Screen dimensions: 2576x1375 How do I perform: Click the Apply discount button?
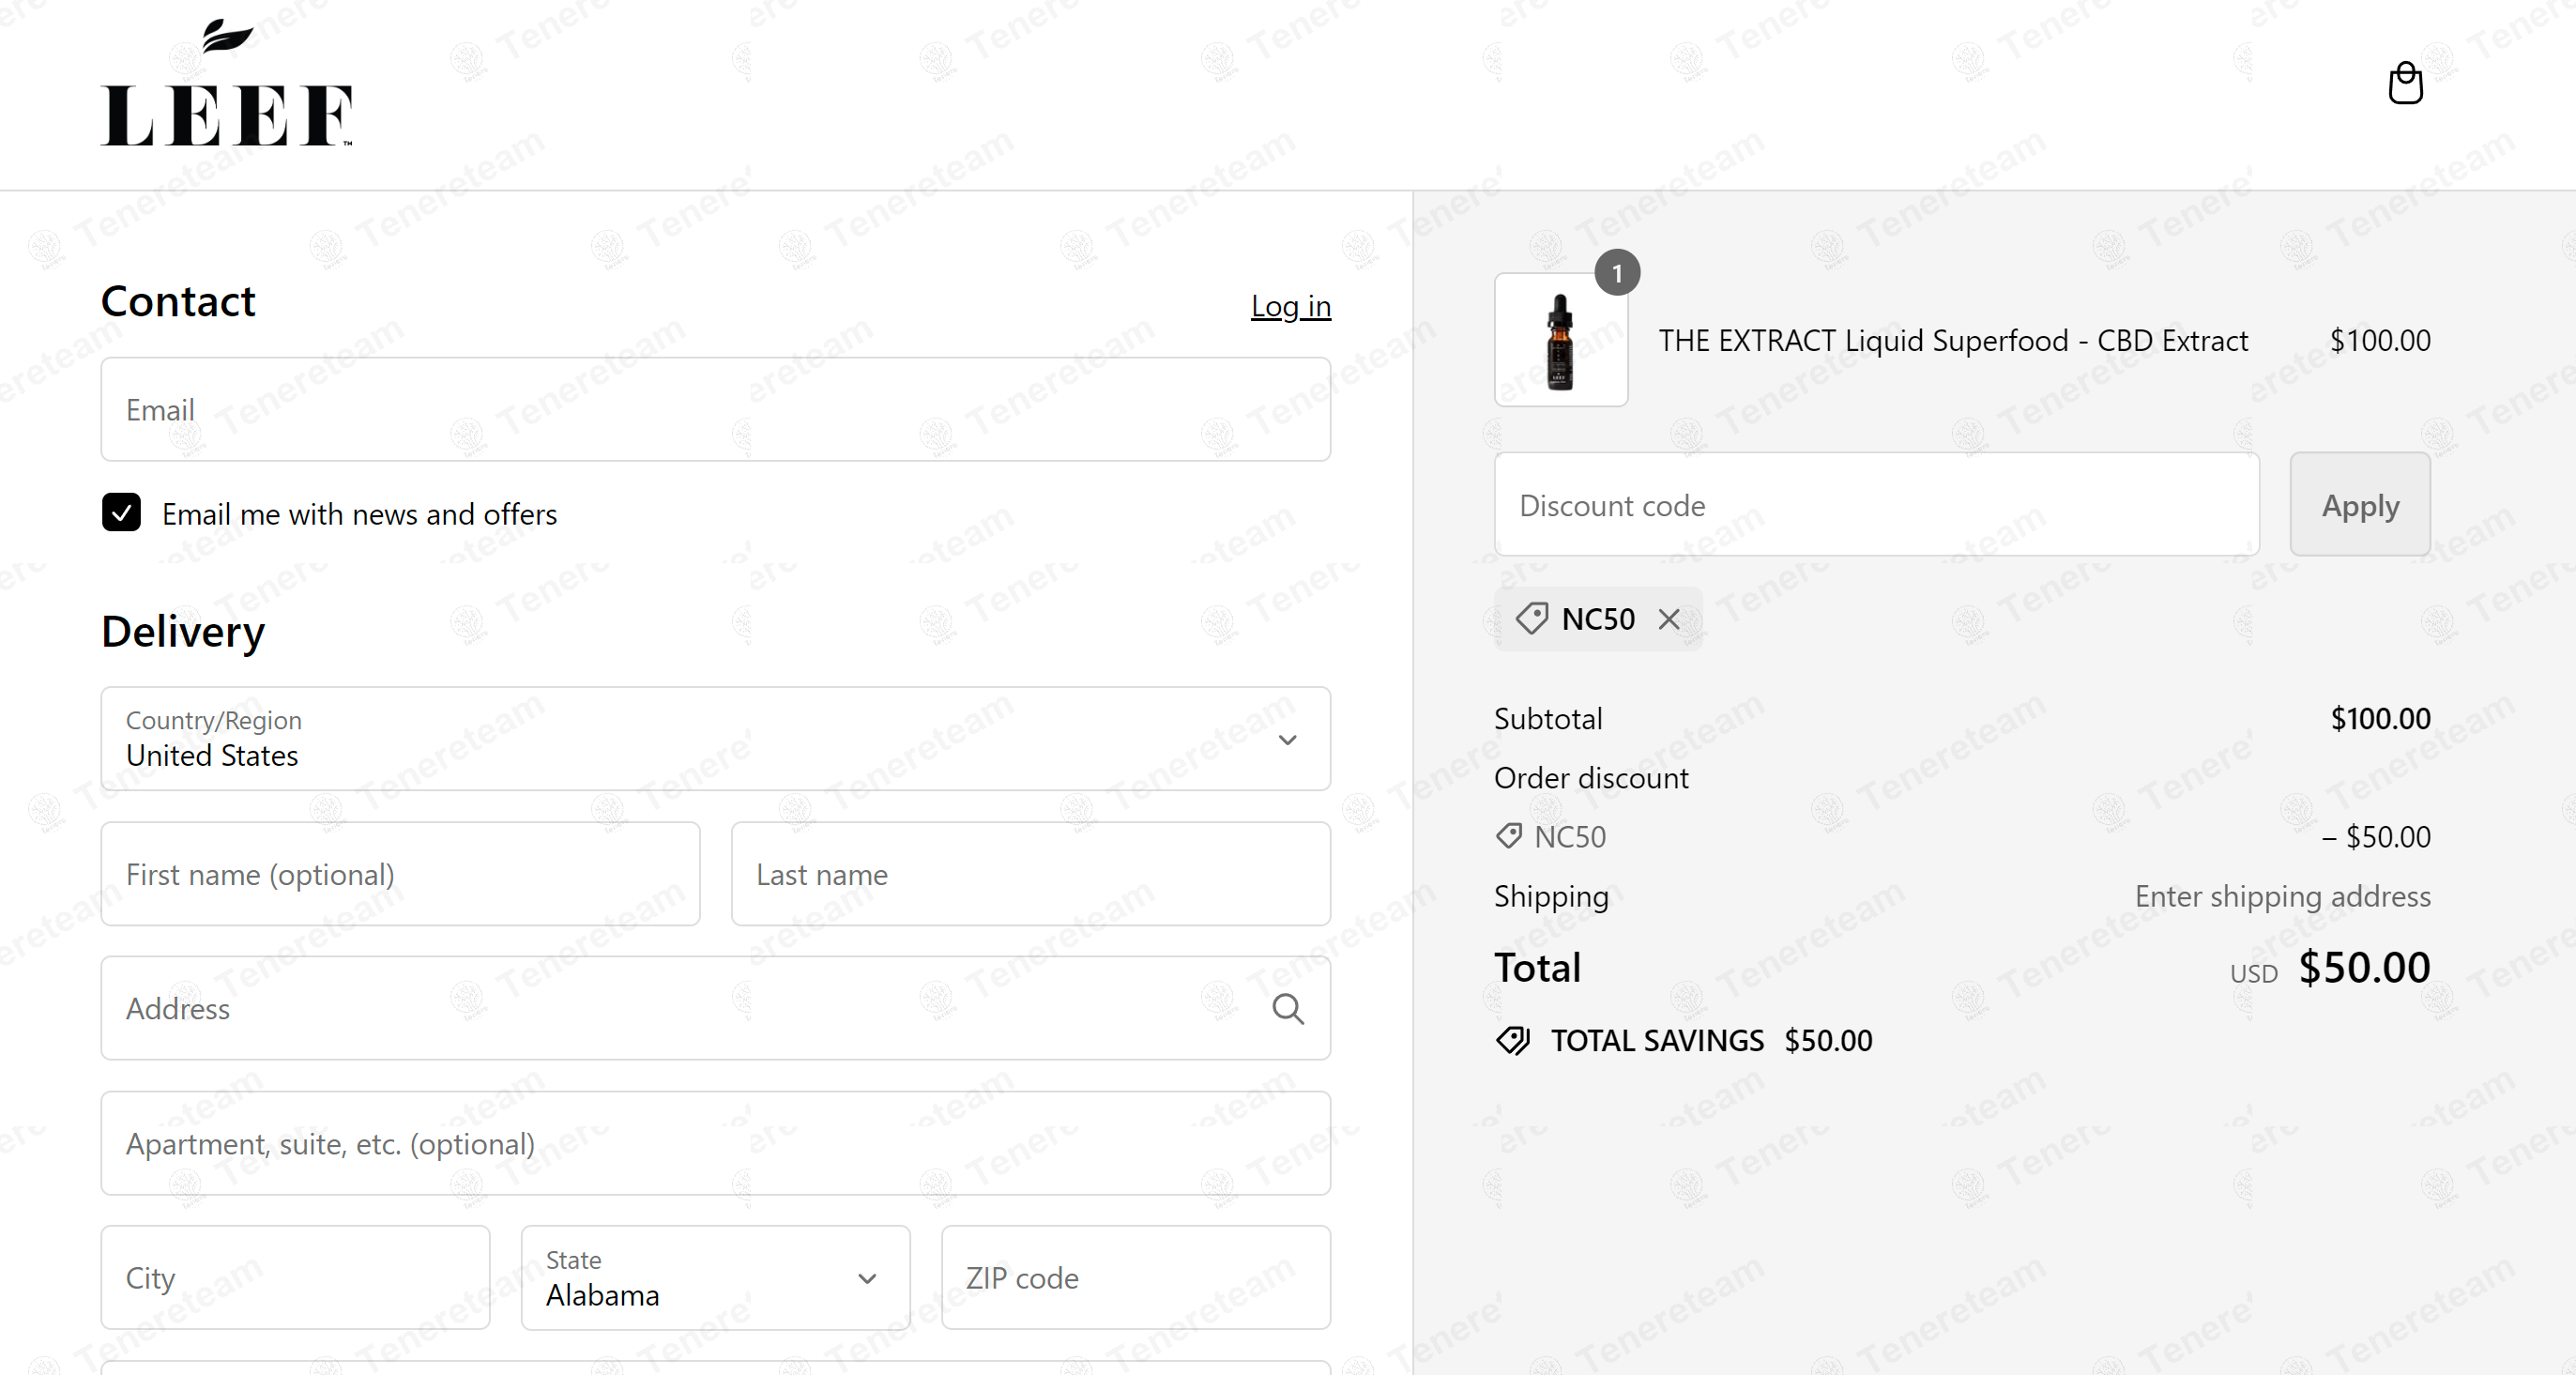pyautogui.click(x=2360, y=505)
